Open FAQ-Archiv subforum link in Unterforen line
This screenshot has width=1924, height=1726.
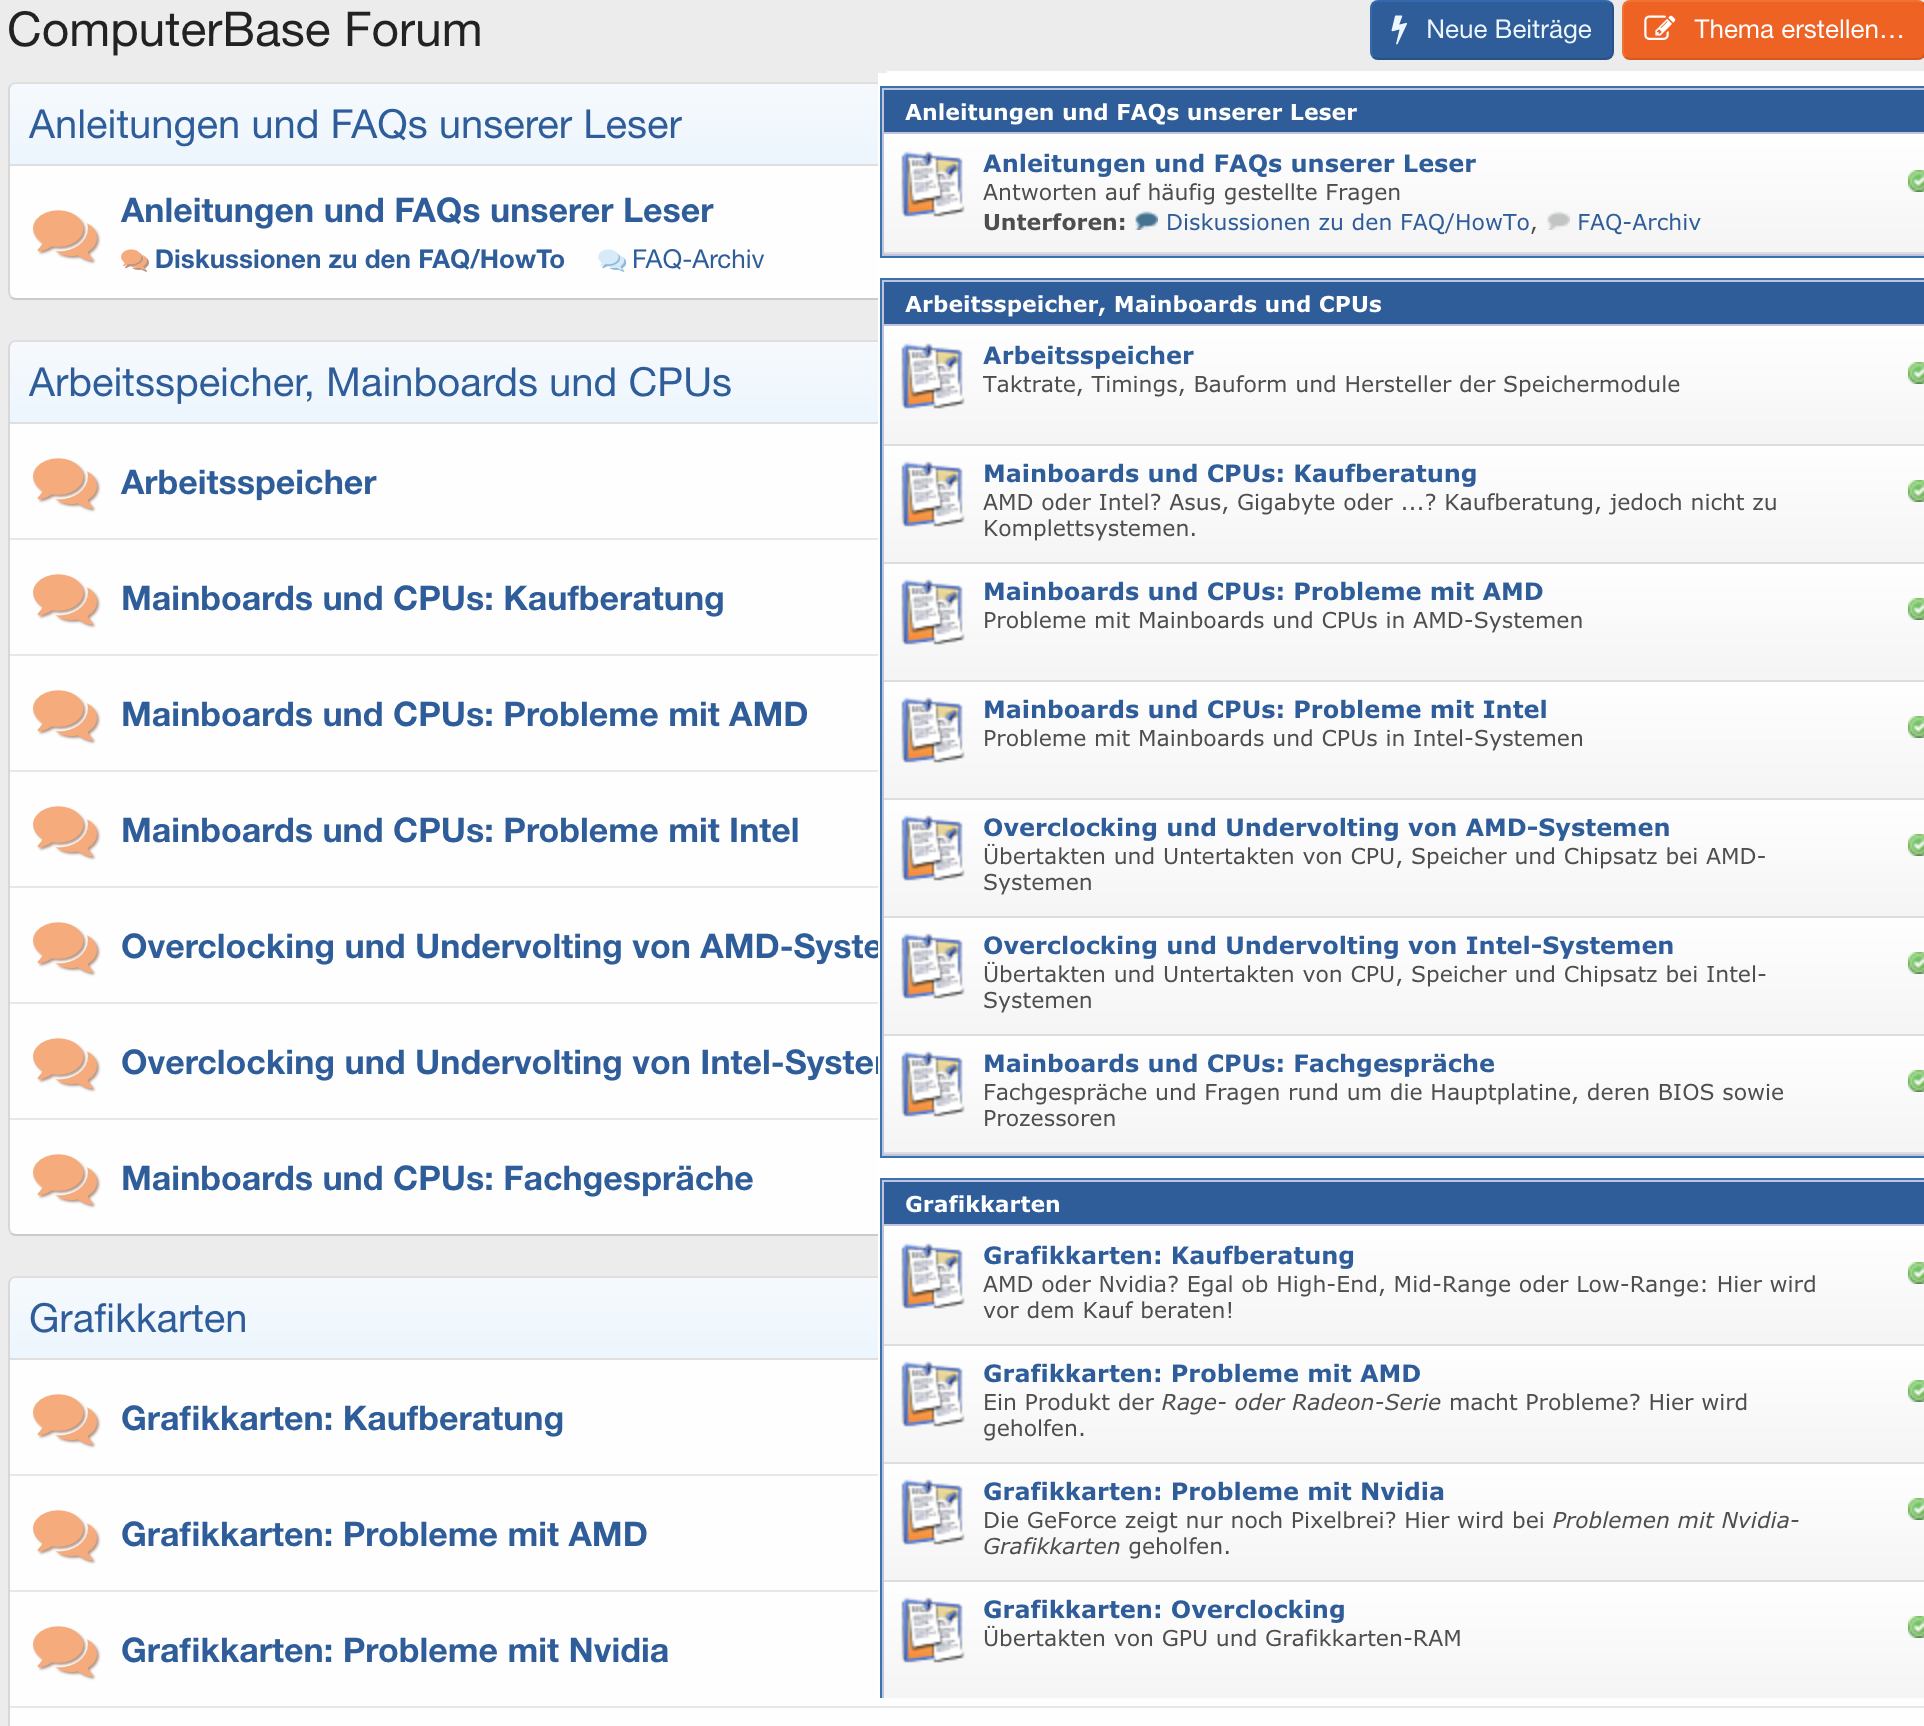1637,222
